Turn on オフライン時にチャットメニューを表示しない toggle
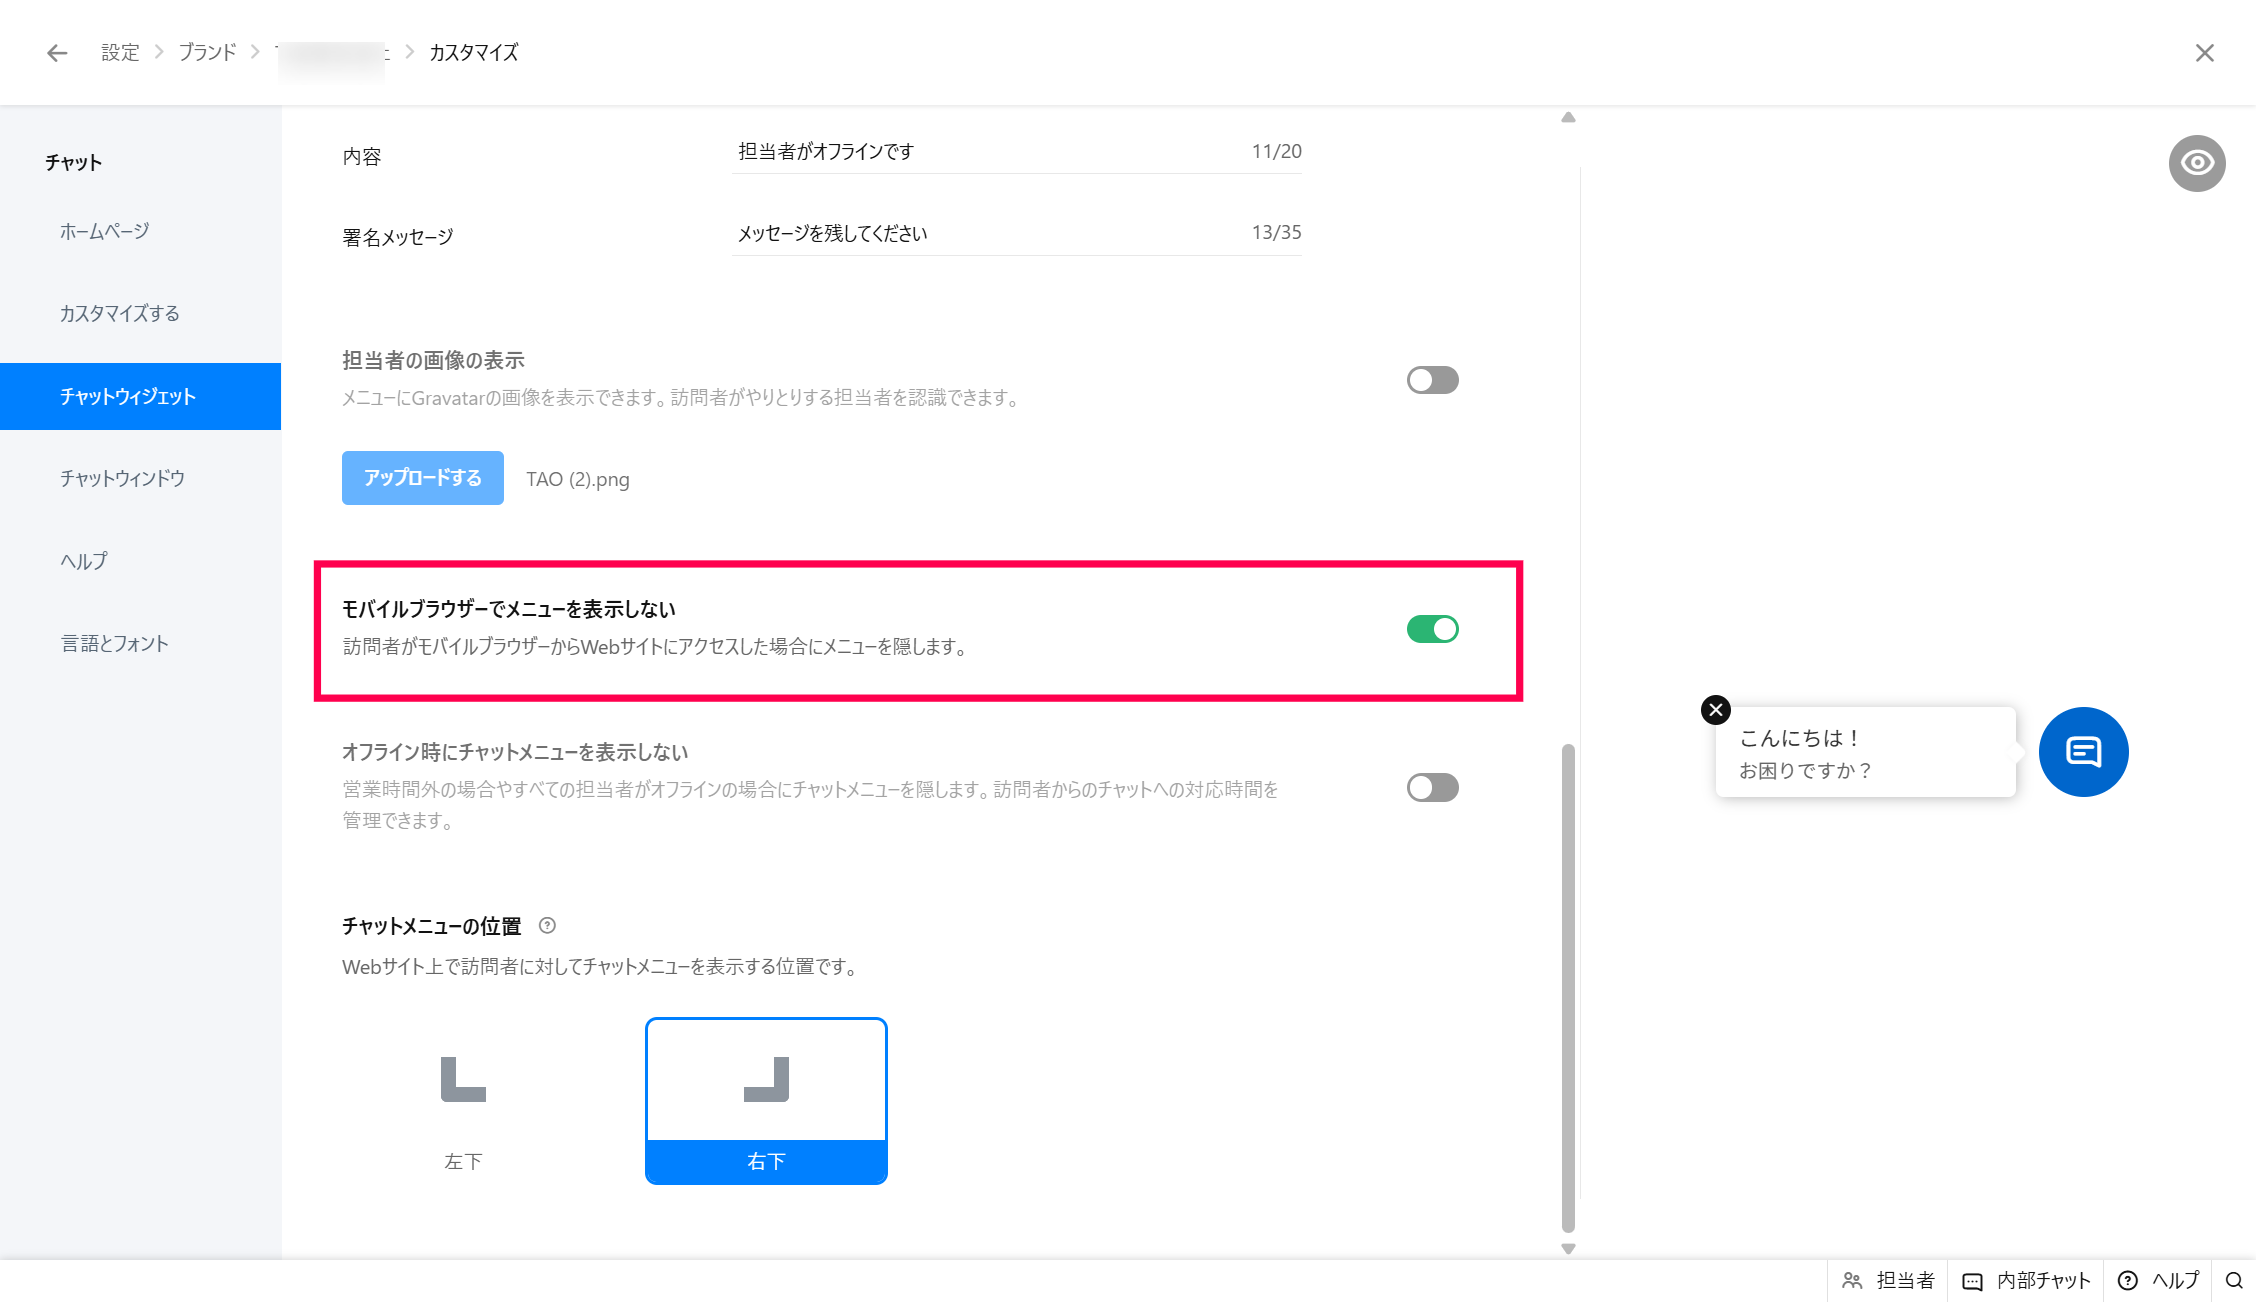This screenshot has height=1302, width=2256. [1432, 788]
